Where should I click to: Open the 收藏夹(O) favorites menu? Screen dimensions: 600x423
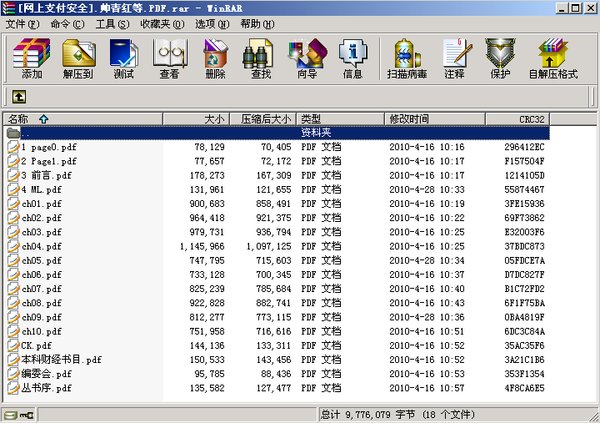click(162, 23)
